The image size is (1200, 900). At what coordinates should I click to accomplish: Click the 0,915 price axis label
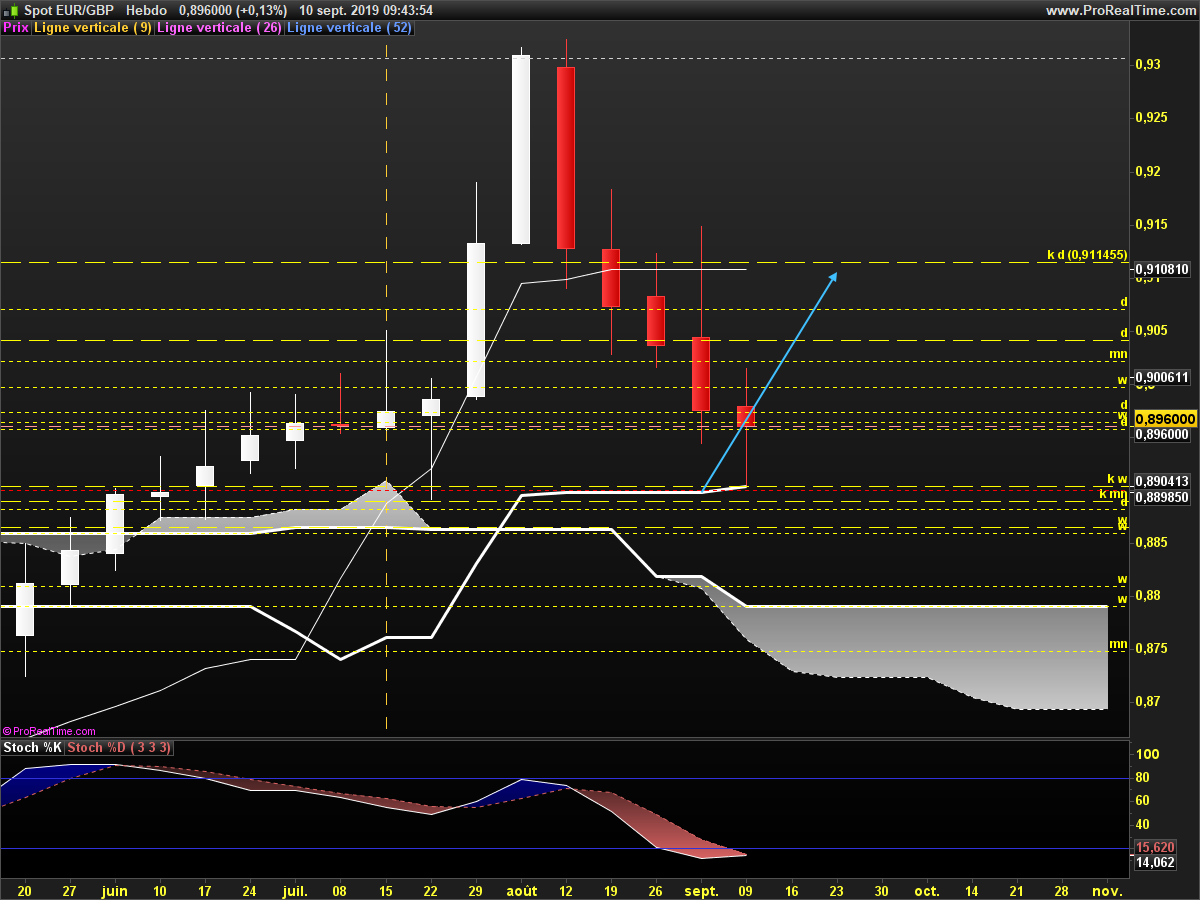click(x=1153, y=224)
